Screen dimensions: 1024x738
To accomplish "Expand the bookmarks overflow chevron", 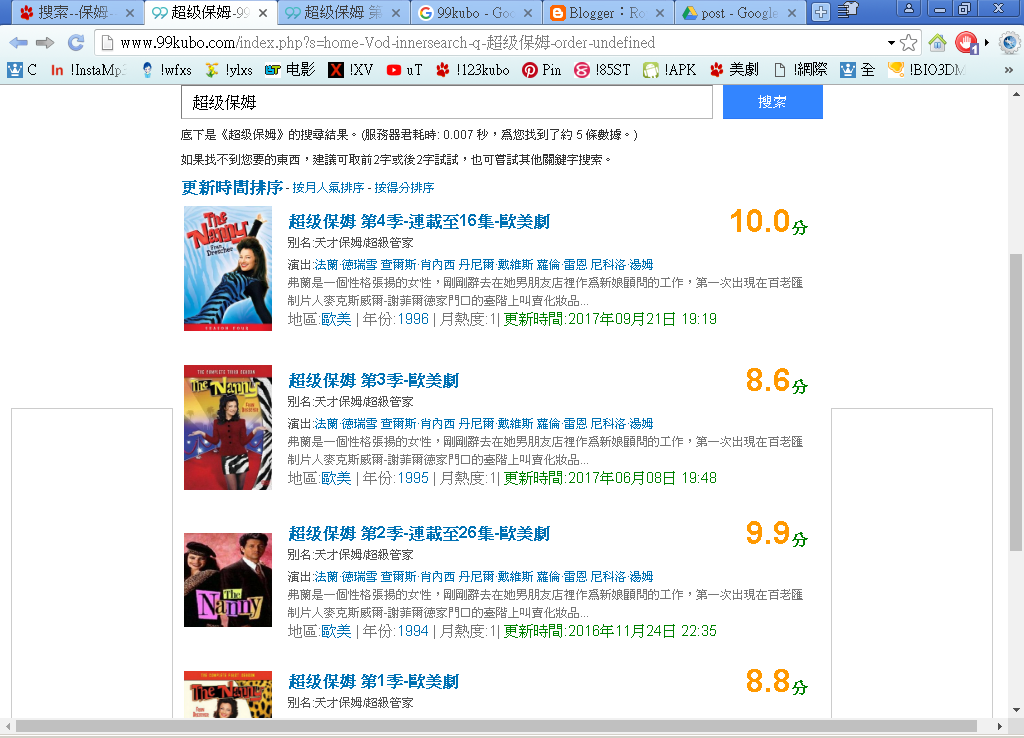I will click(x=1008, y=70).
